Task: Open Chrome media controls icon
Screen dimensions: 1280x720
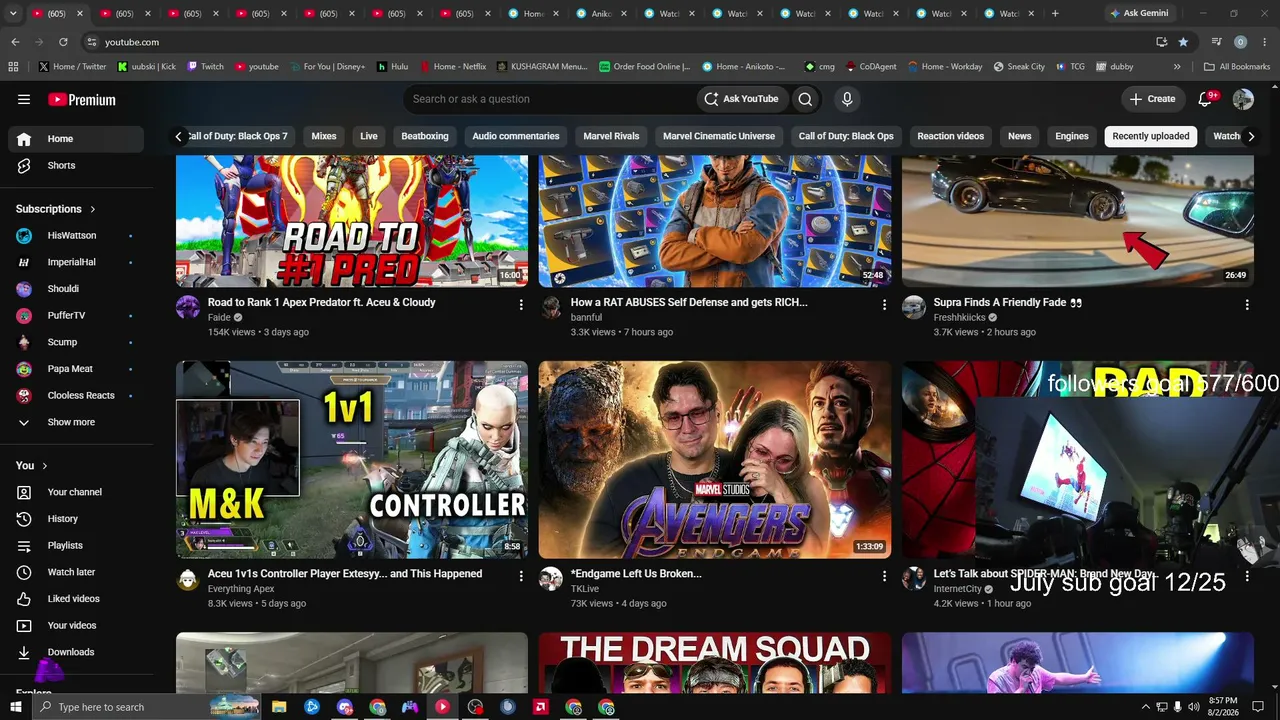Action: (1216, 42)
